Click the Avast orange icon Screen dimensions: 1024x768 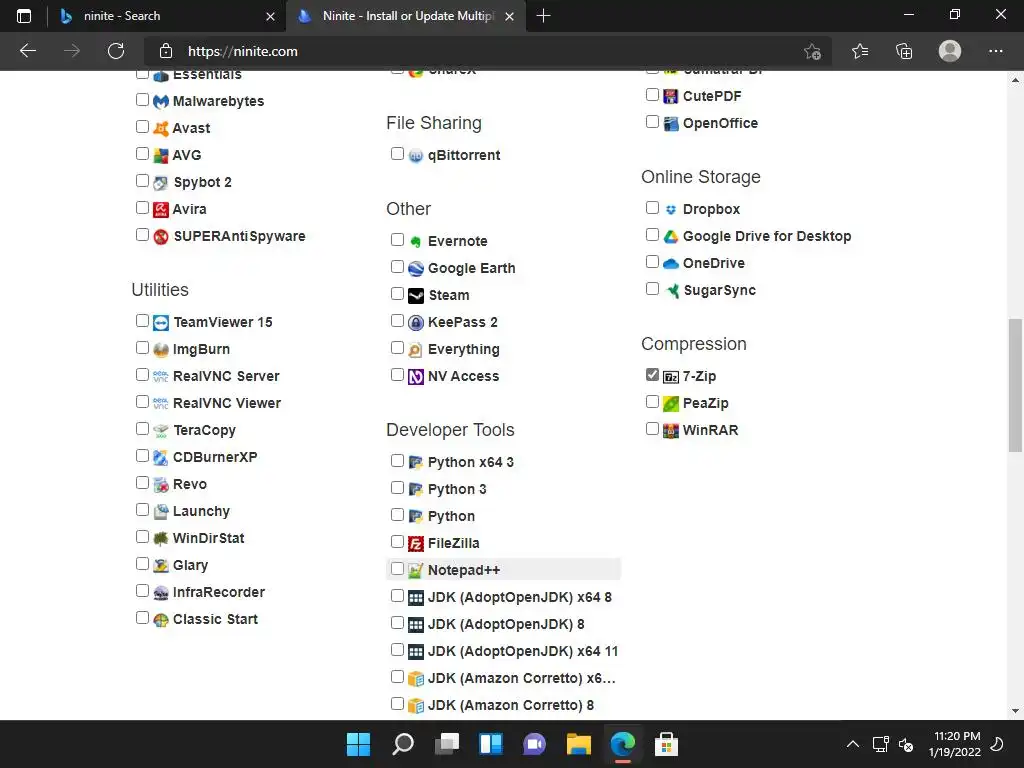tap(161, 128)
